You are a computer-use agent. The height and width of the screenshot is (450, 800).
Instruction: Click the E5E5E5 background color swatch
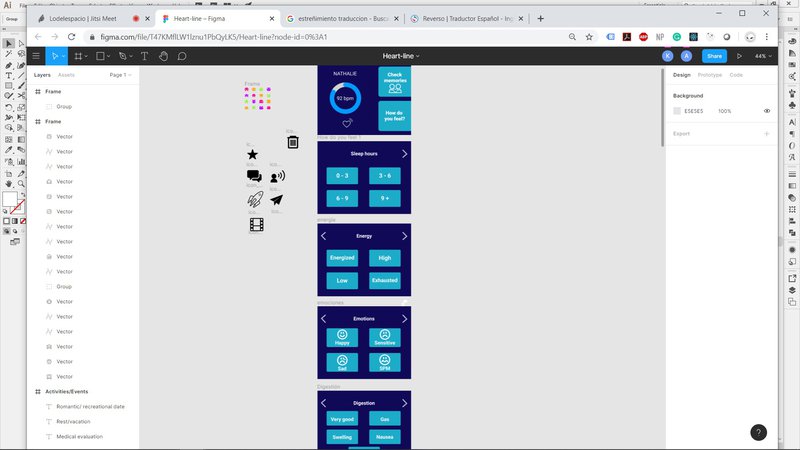(677, 111)
